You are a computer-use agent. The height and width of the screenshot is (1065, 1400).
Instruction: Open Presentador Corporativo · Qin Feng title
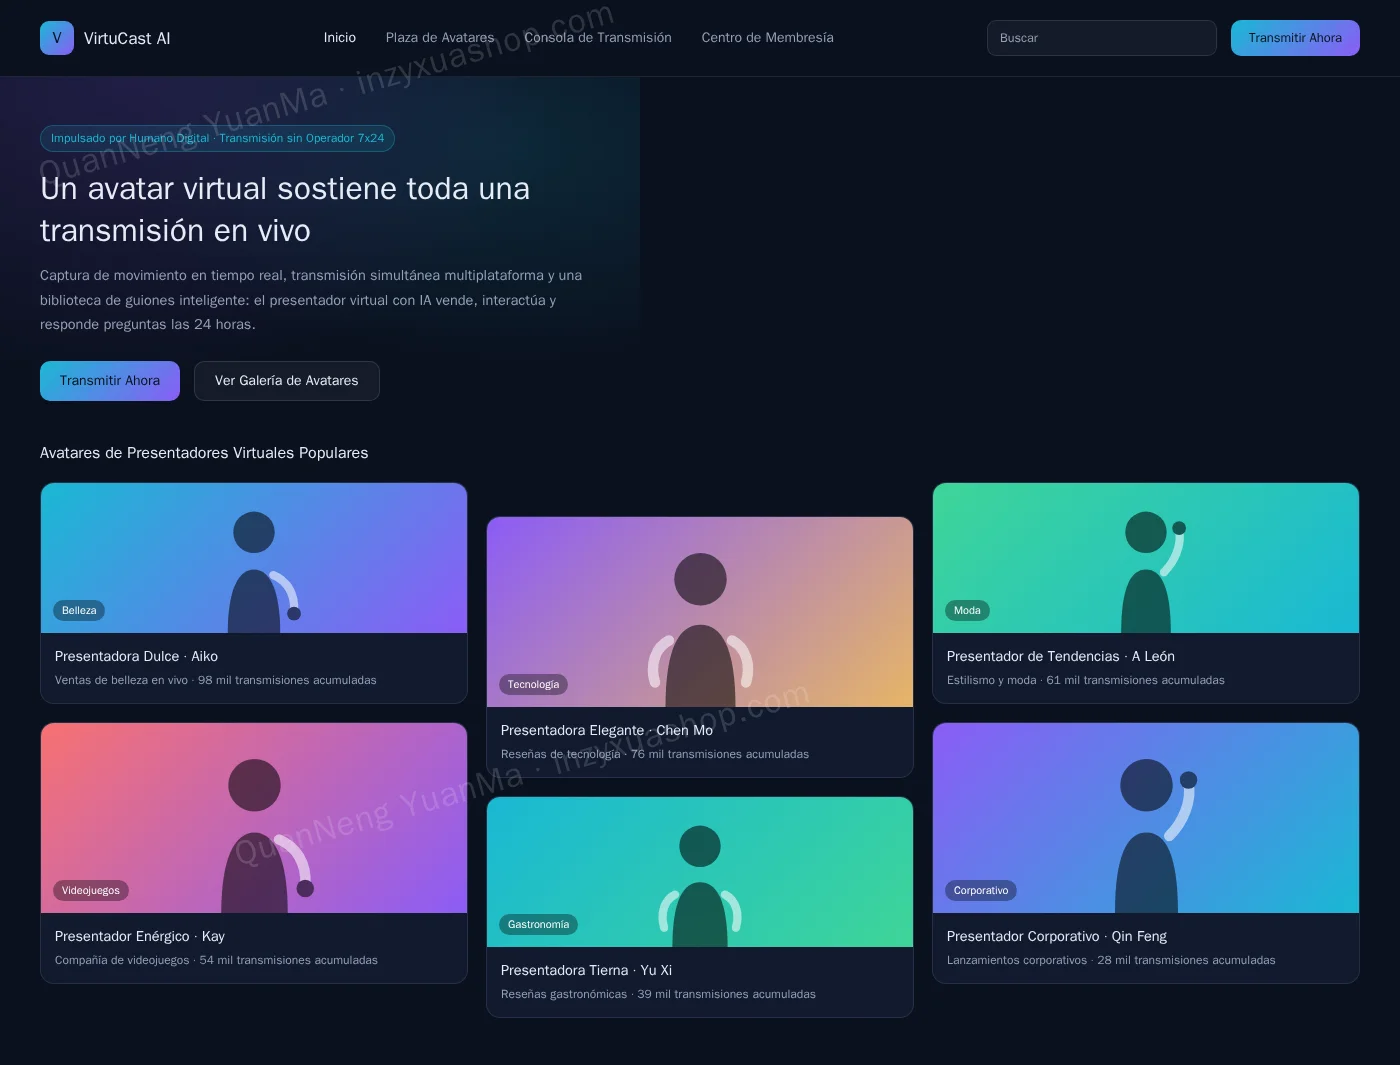[x=1057, y=937]
